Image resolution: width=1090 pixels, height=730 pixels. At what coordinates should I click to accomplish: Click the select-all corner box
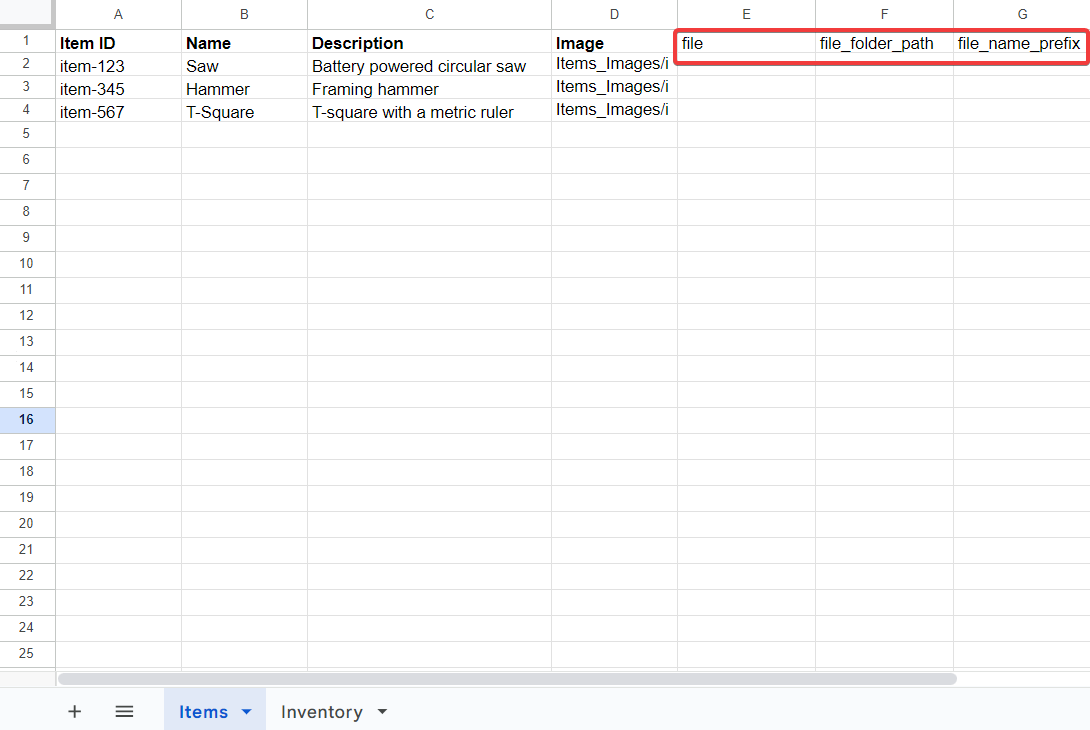coord(27,14)
